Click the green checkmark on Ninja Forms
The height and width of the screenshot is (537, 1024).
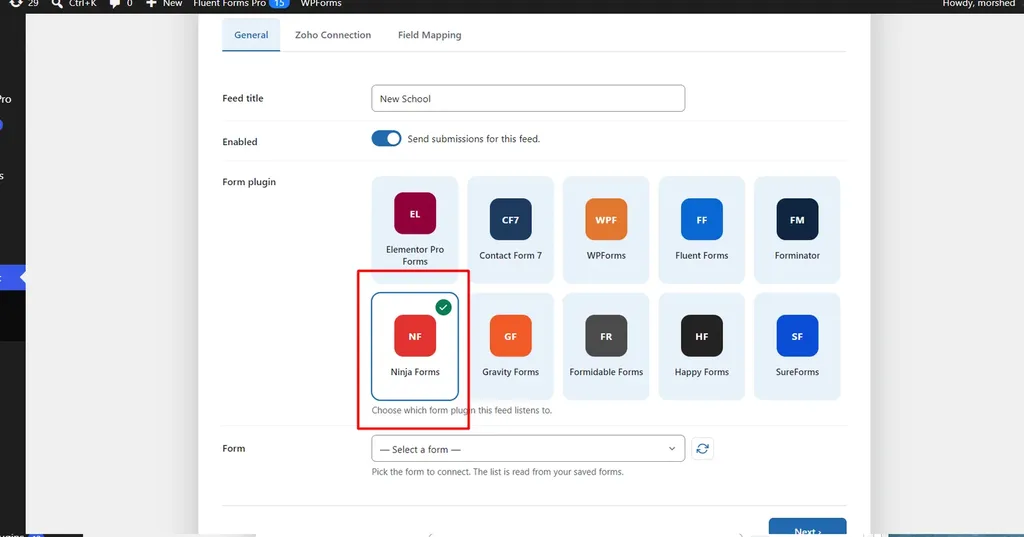coord(443,307)
